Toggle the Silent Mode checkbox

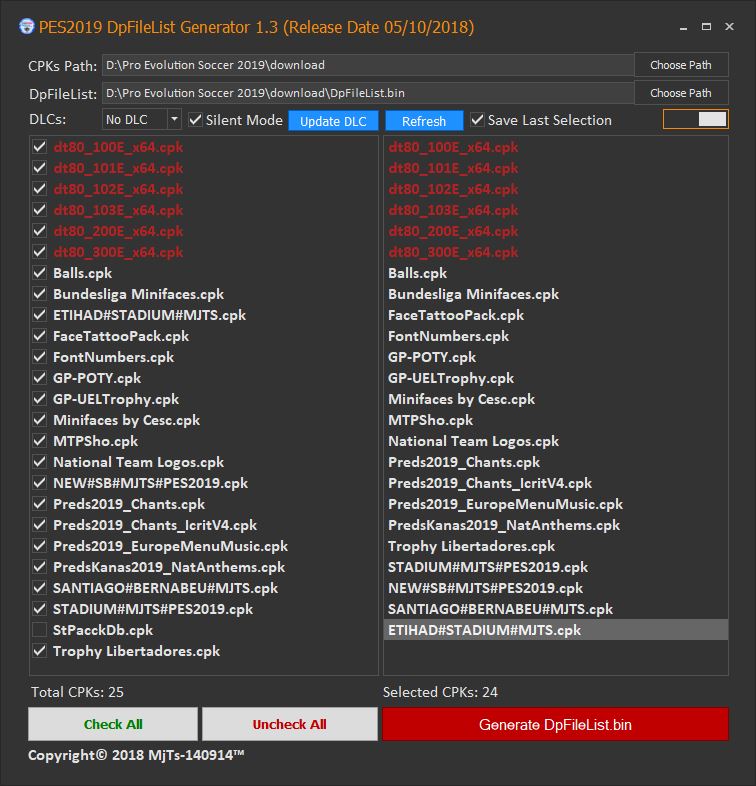pos(195,120)
